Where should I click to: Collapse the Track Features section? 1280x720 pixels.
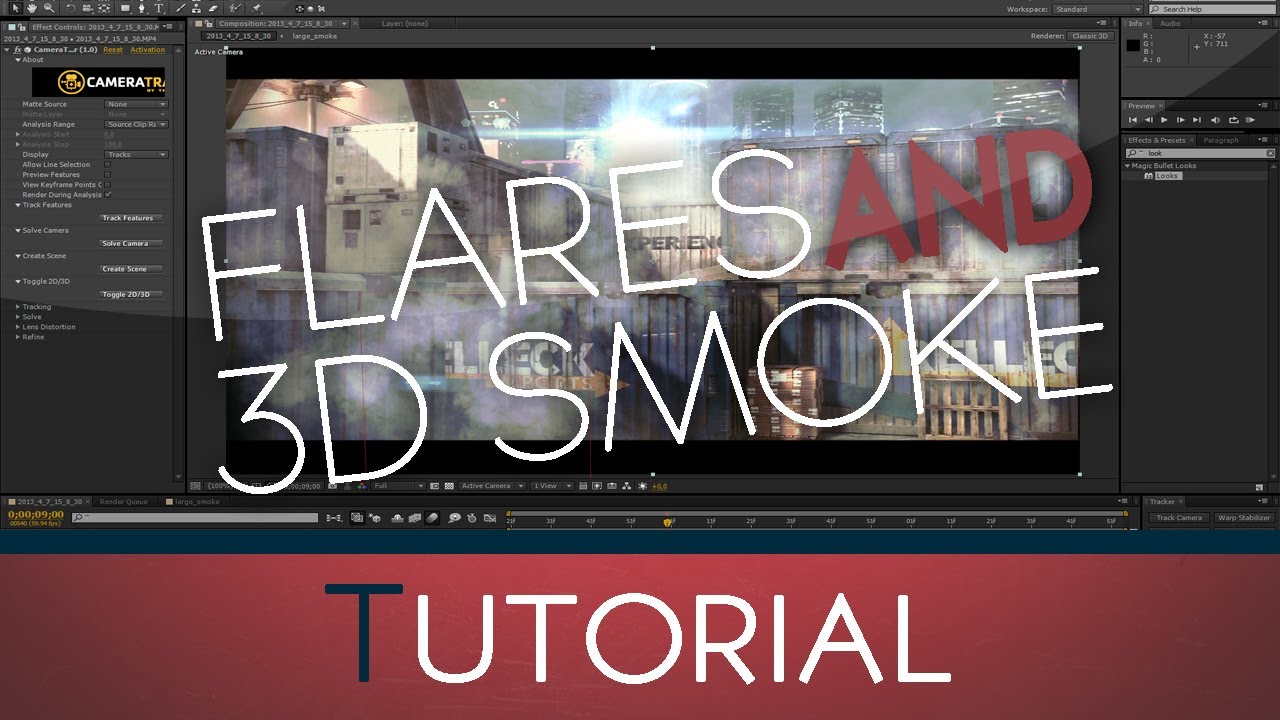pos(18,204)
